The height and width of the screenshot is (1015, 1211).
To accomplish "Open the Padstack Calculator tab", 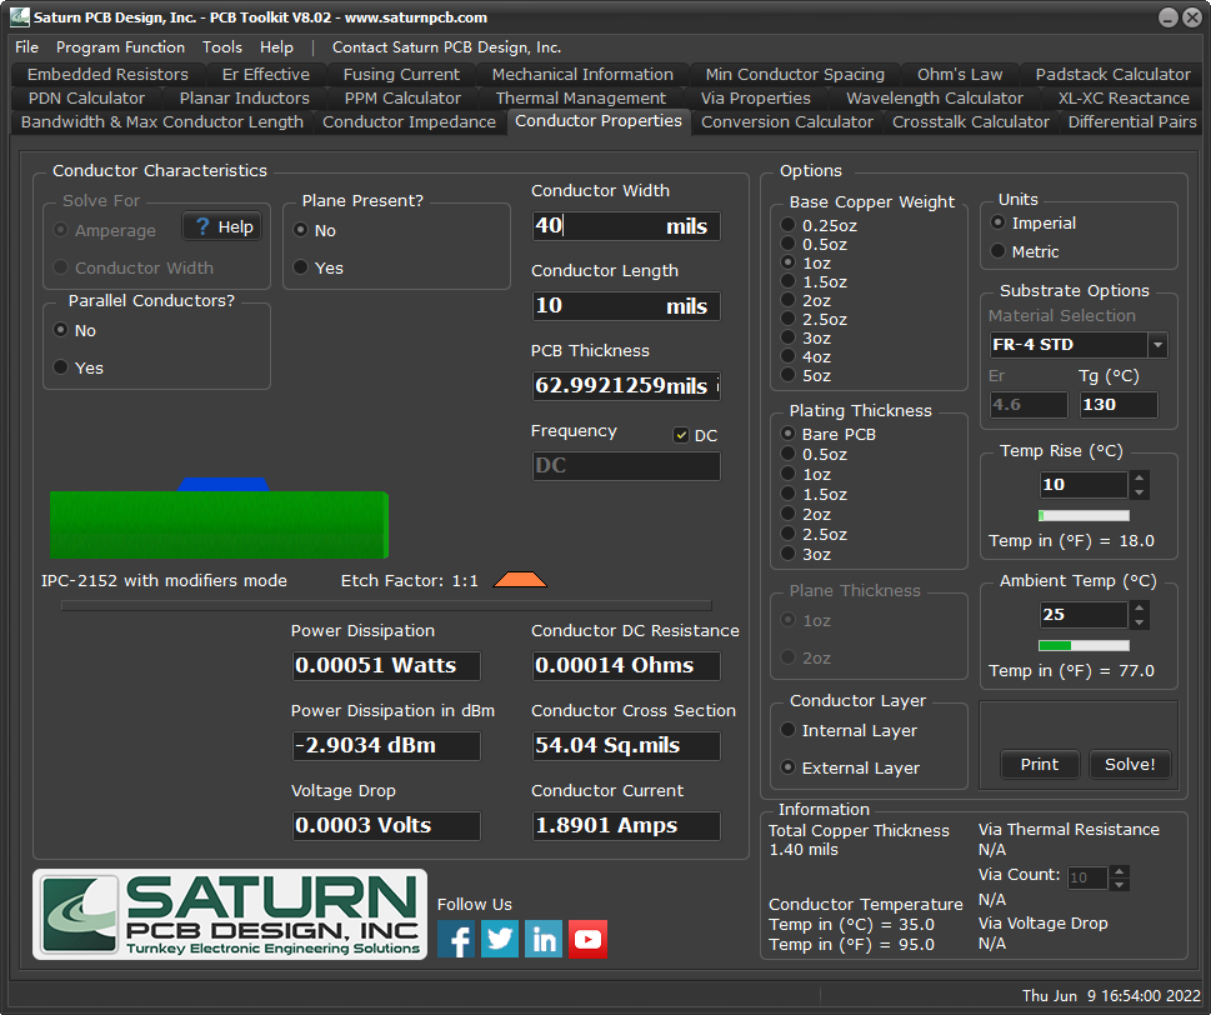I will 1113,74.
